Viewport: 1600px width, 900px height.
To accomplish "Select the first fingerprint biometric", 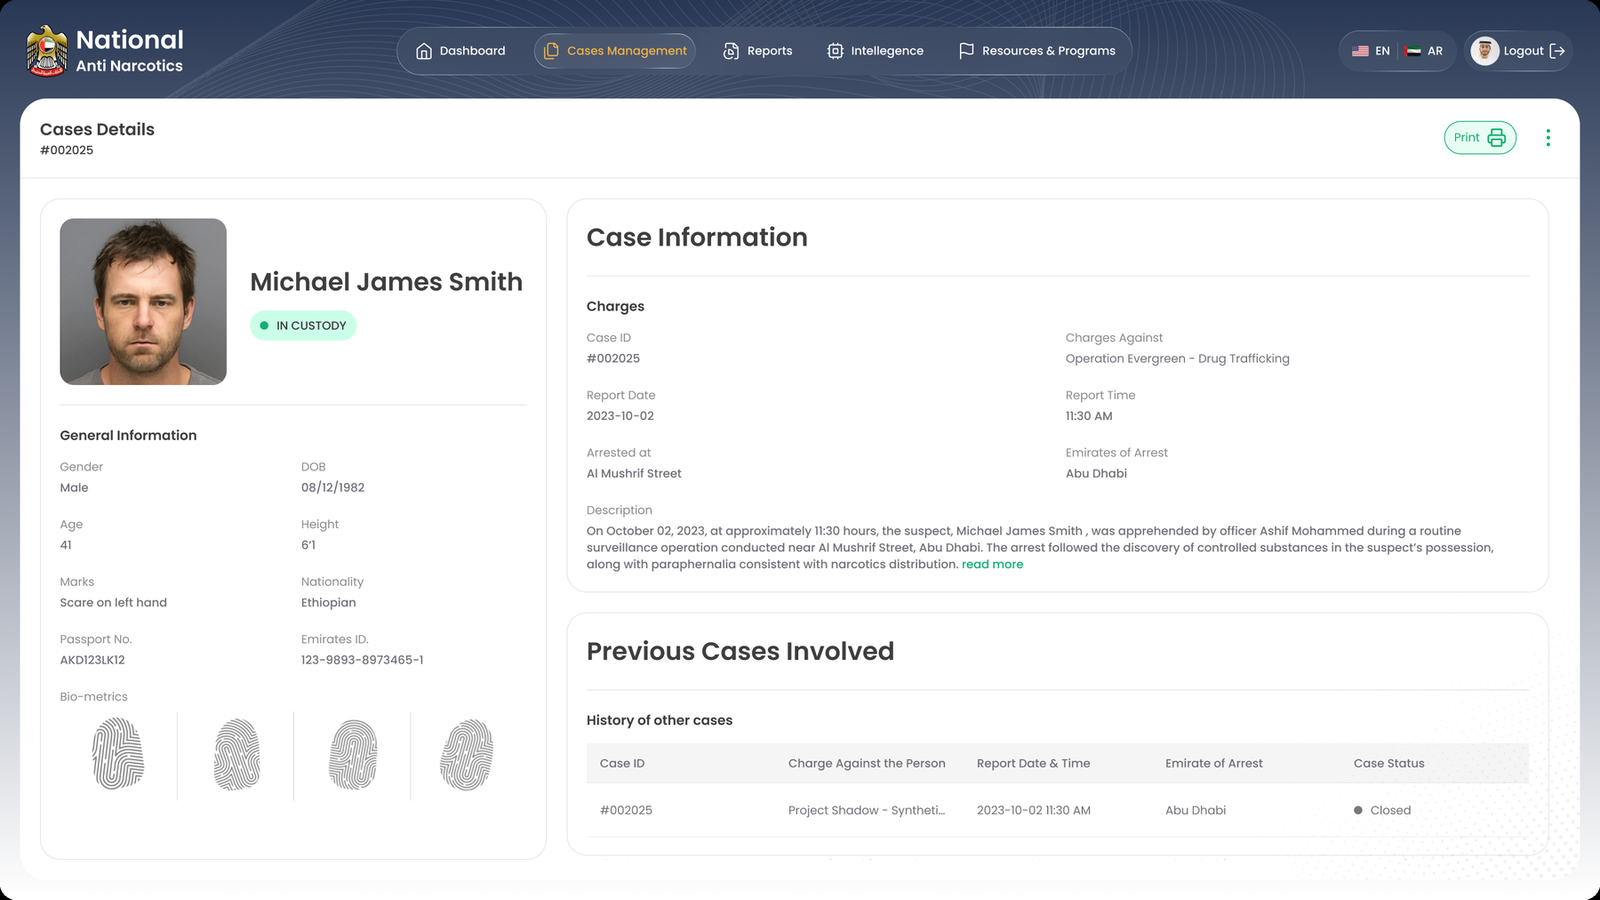I will click(118, 754).
